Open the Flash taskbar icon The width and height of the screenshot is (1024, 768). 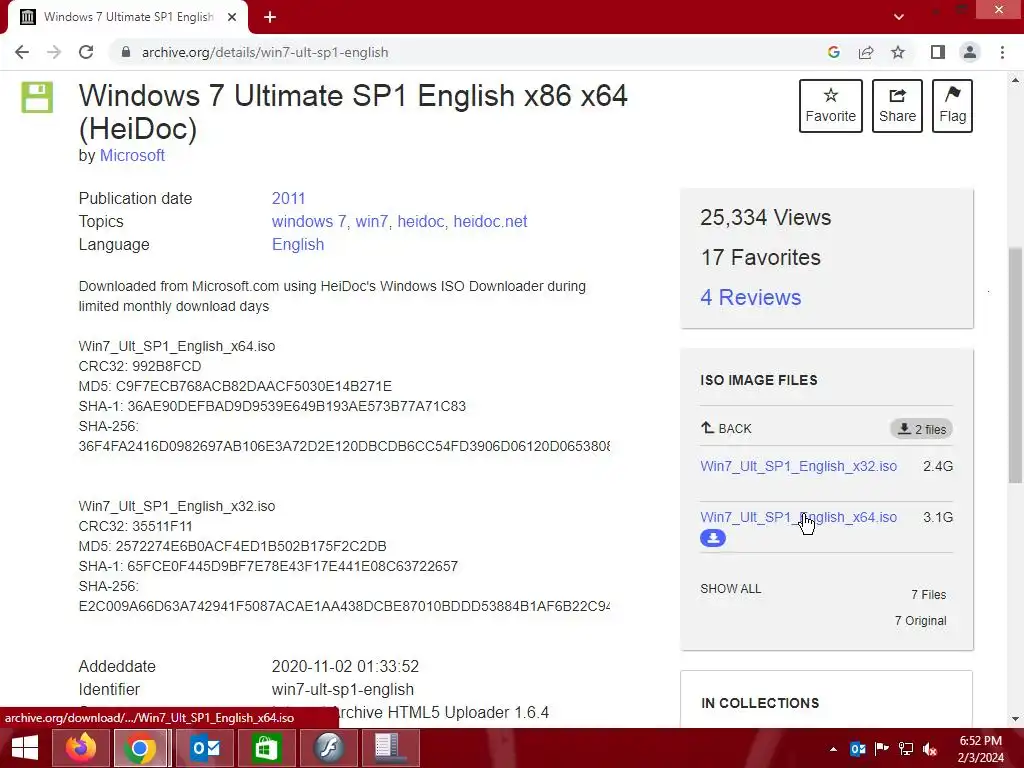(x=328, y=748)
